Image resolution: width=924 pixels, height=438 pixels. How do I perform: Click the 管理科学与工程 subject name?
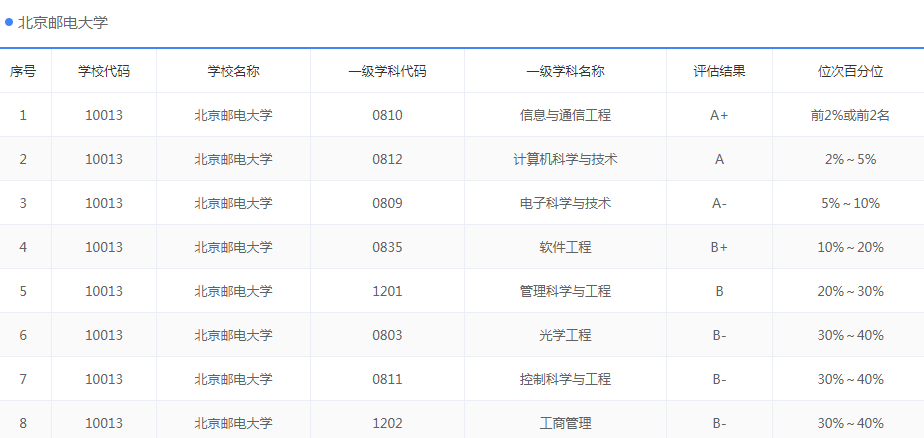coord(565,291)
